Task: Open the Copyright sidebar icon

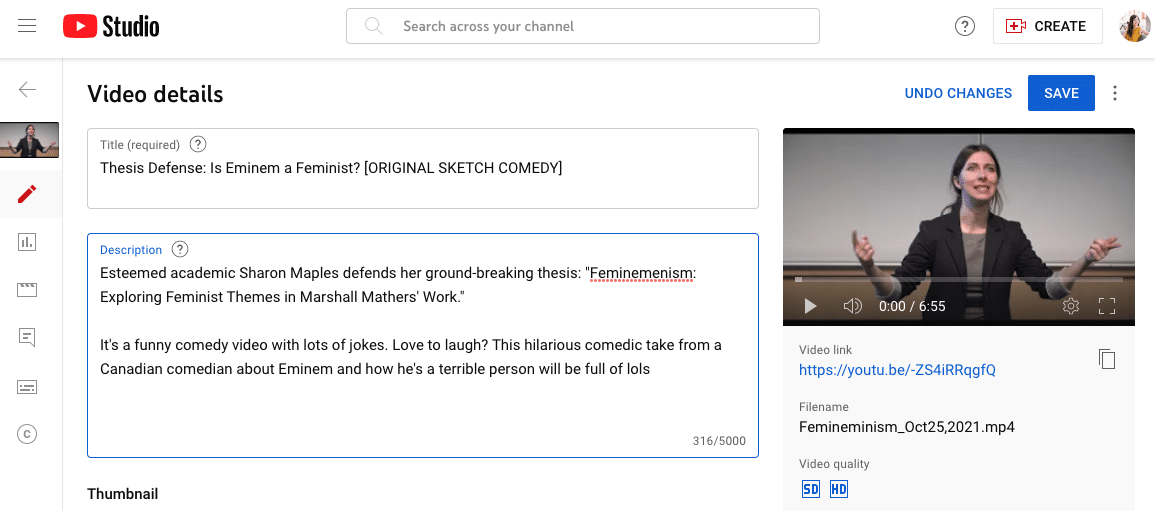Action: 27,434
